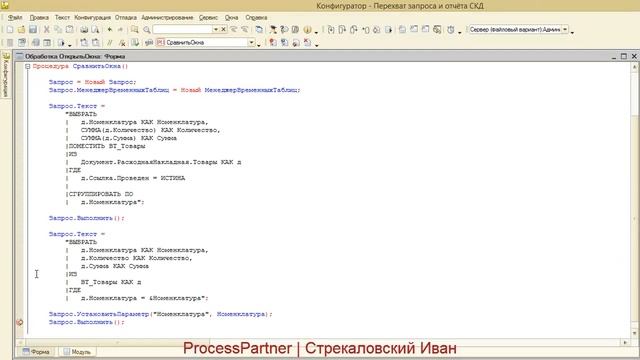The image size is (640, 360).
Task: Click the magnifier search icon
Action: pyautogui.click(x=147, y=30)
